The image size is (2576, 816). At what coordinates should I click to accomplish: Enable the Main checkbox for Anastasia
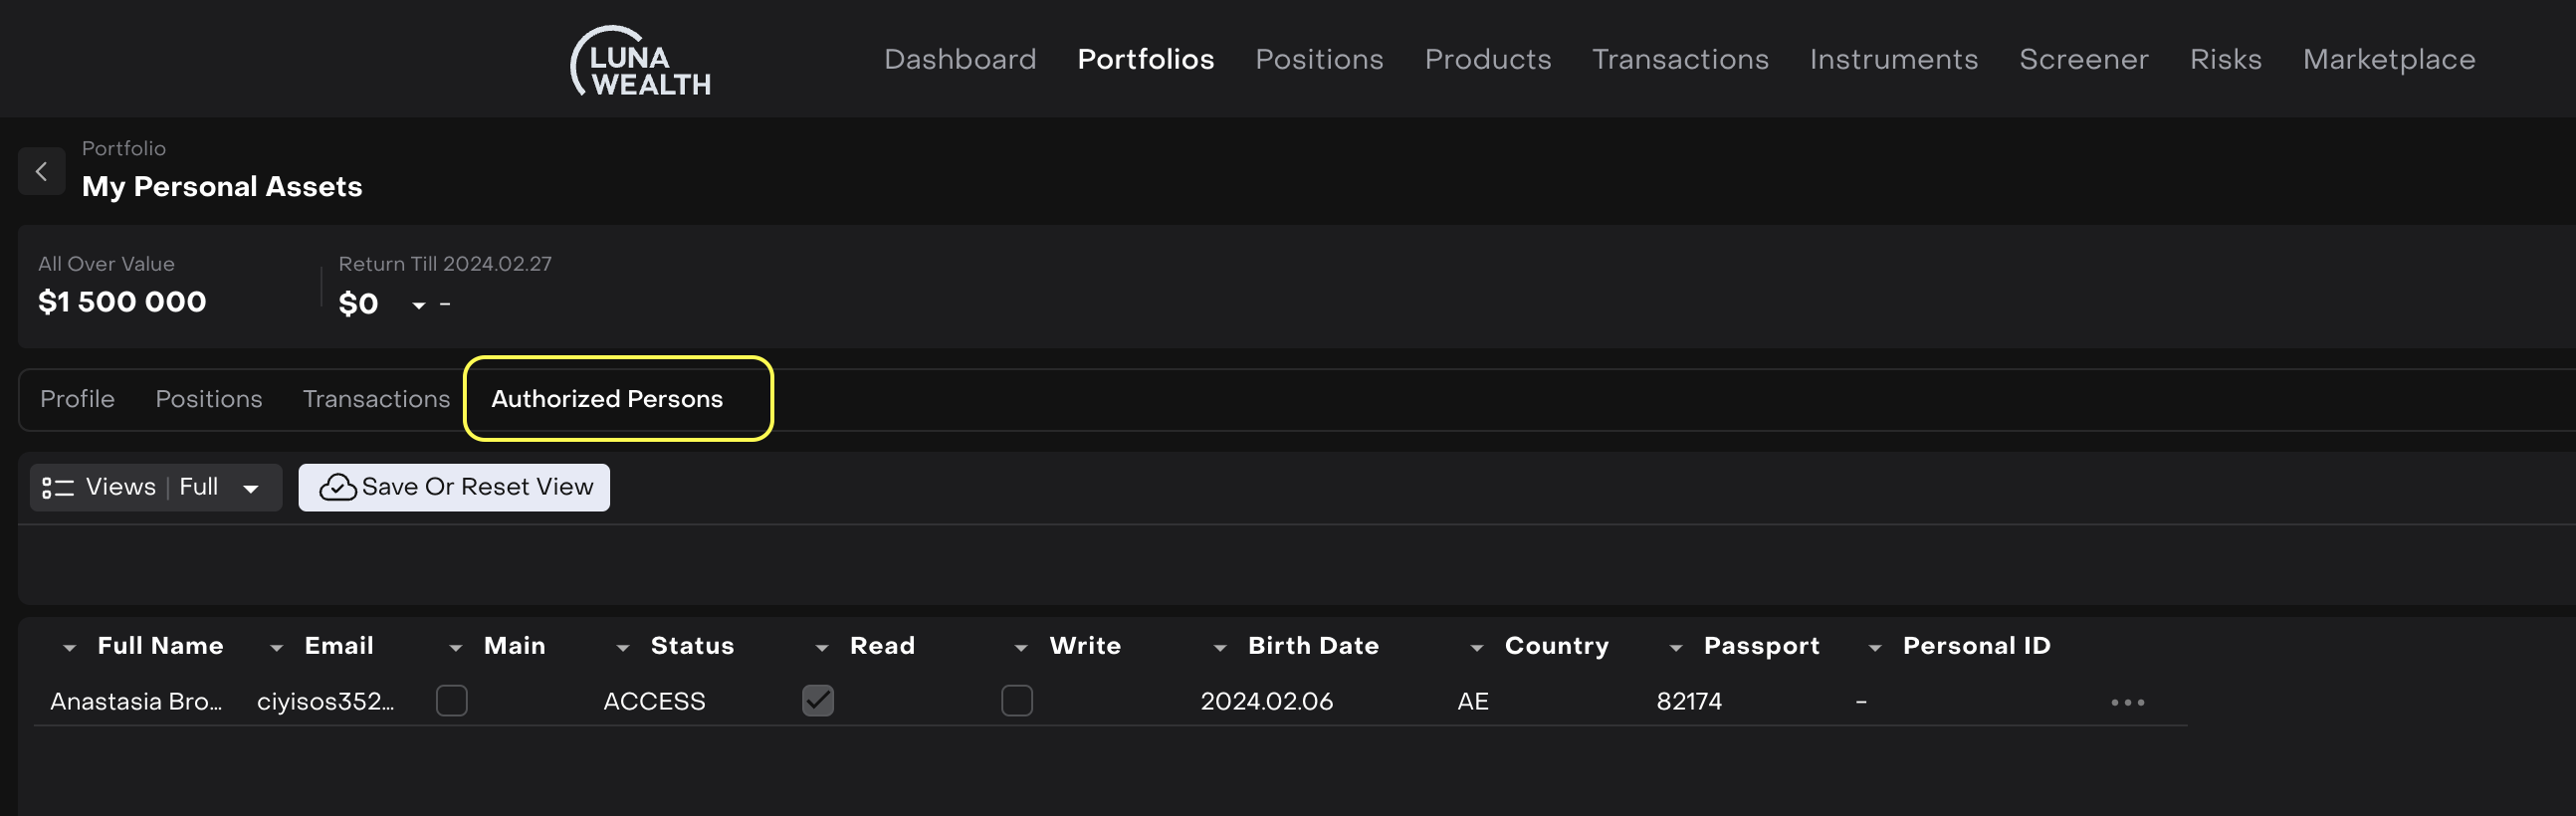tap(451, 701)
